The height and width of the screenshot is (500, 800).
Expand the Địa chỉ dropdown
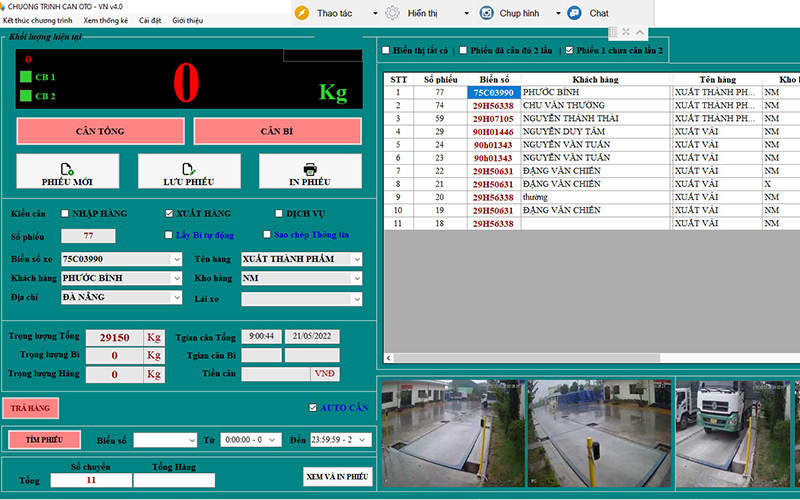(x=176, y=298)
